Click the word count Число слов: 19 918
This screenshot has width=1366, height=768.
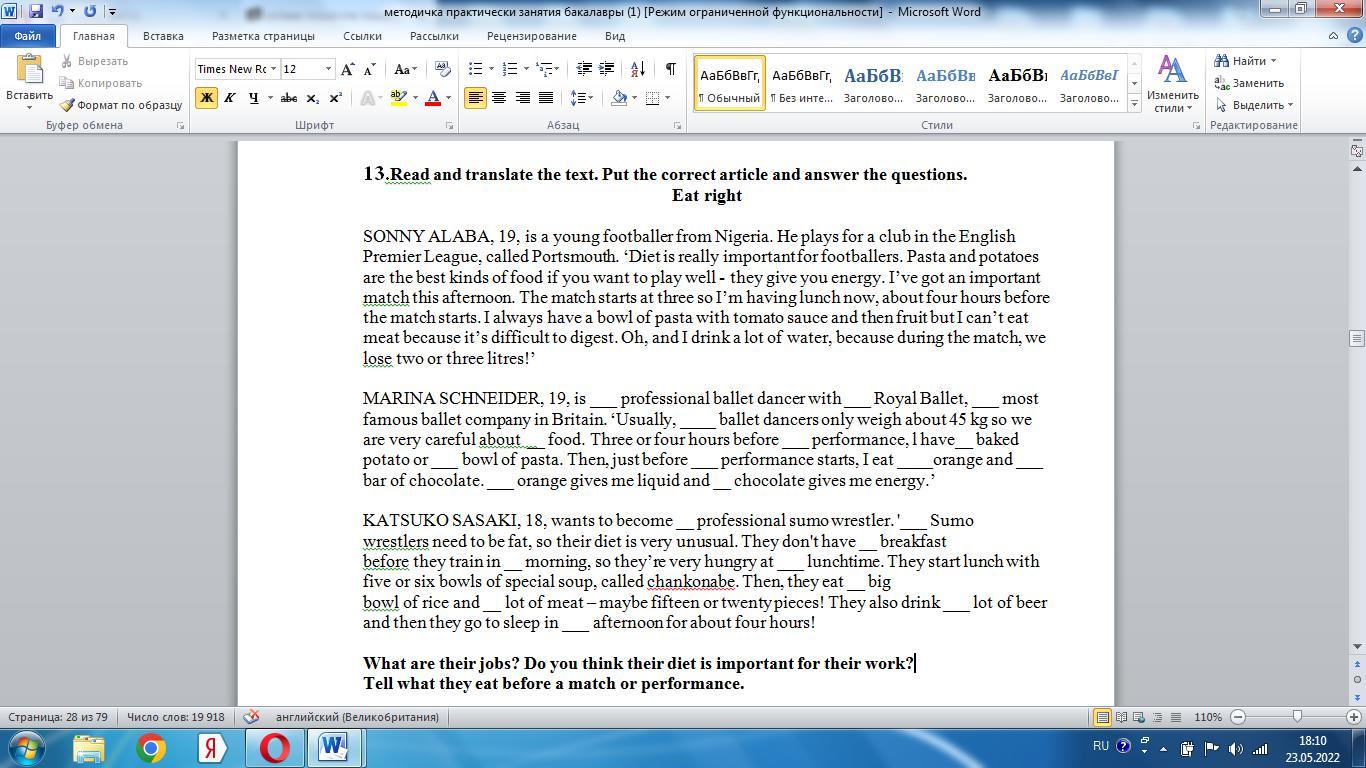click(176, 717)
